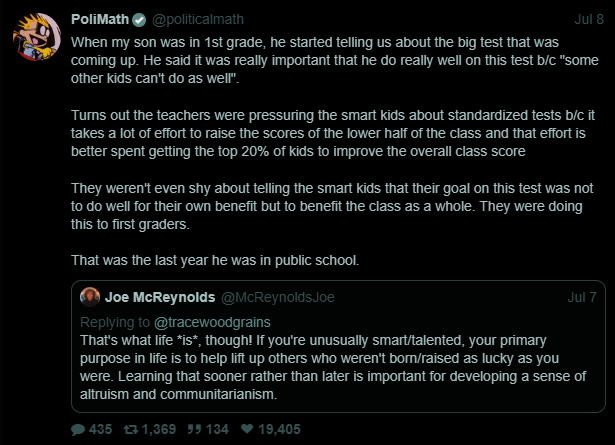This screenshot has height=445, width=615.
Task: View the 19,405 likes count
Action: click(279, 429)
